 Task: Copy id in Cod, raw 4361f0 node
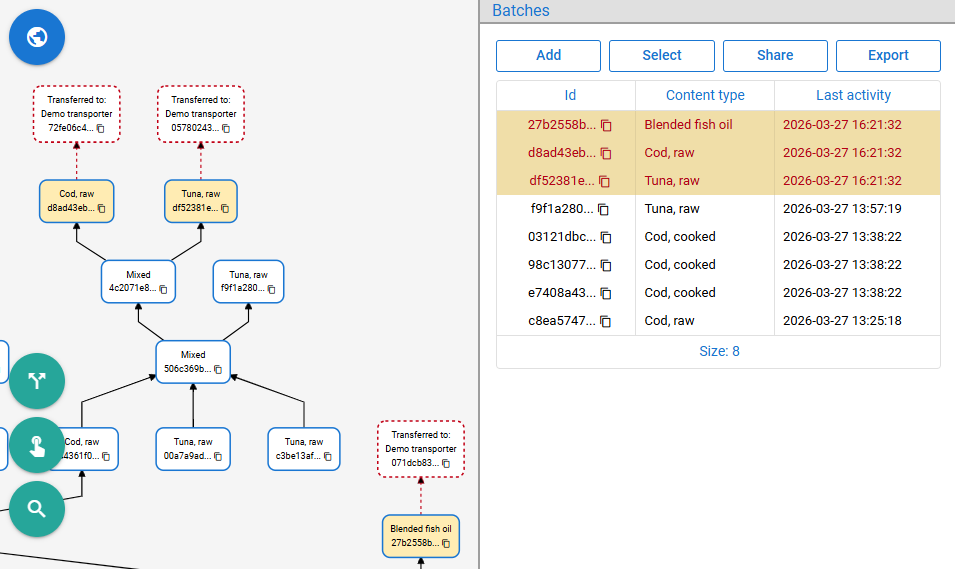[106, 456]
